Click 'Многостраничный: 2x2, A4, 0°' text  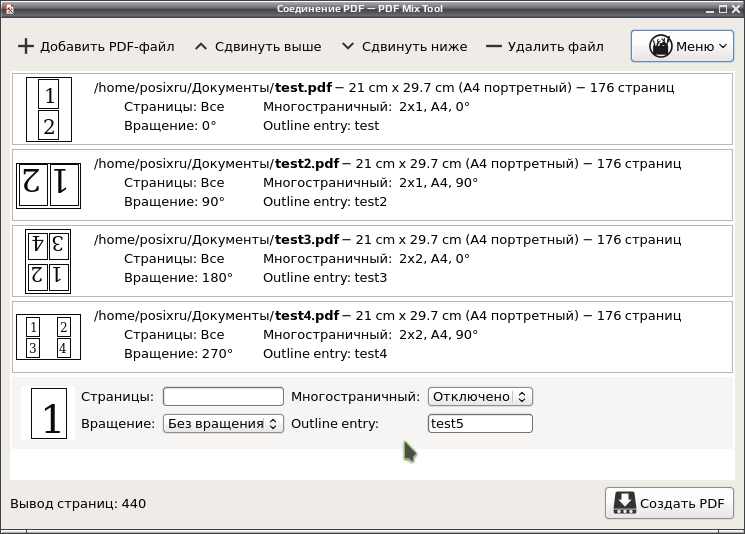pos(366,258)
